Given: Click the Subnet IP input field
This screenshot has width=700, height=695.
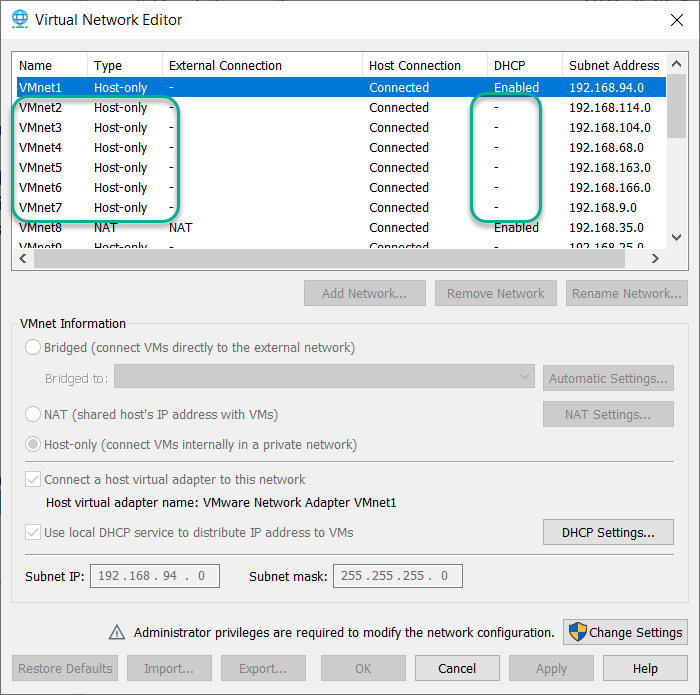Looking at the screenshot, I should click(x=155, y=576).
